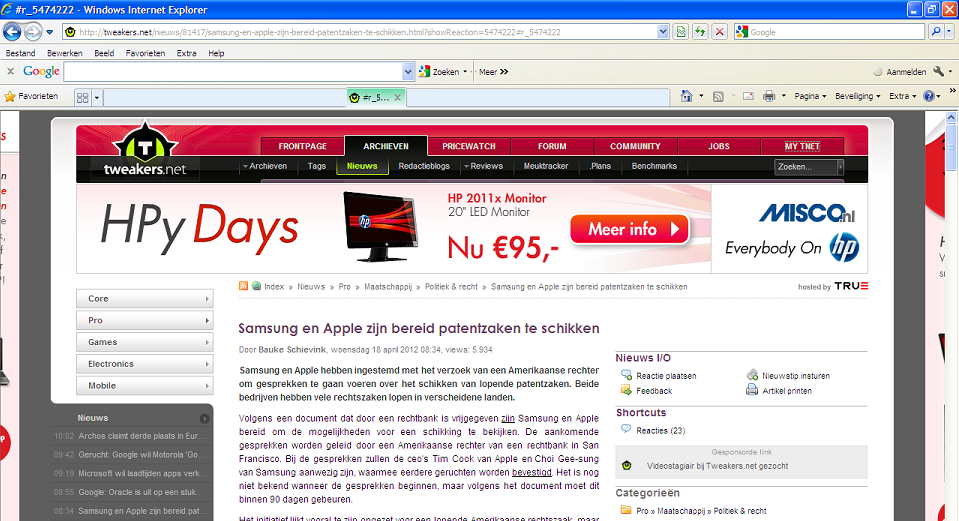
Task: Expand the Electronics sidebar category
Action: tap(145, 364)
